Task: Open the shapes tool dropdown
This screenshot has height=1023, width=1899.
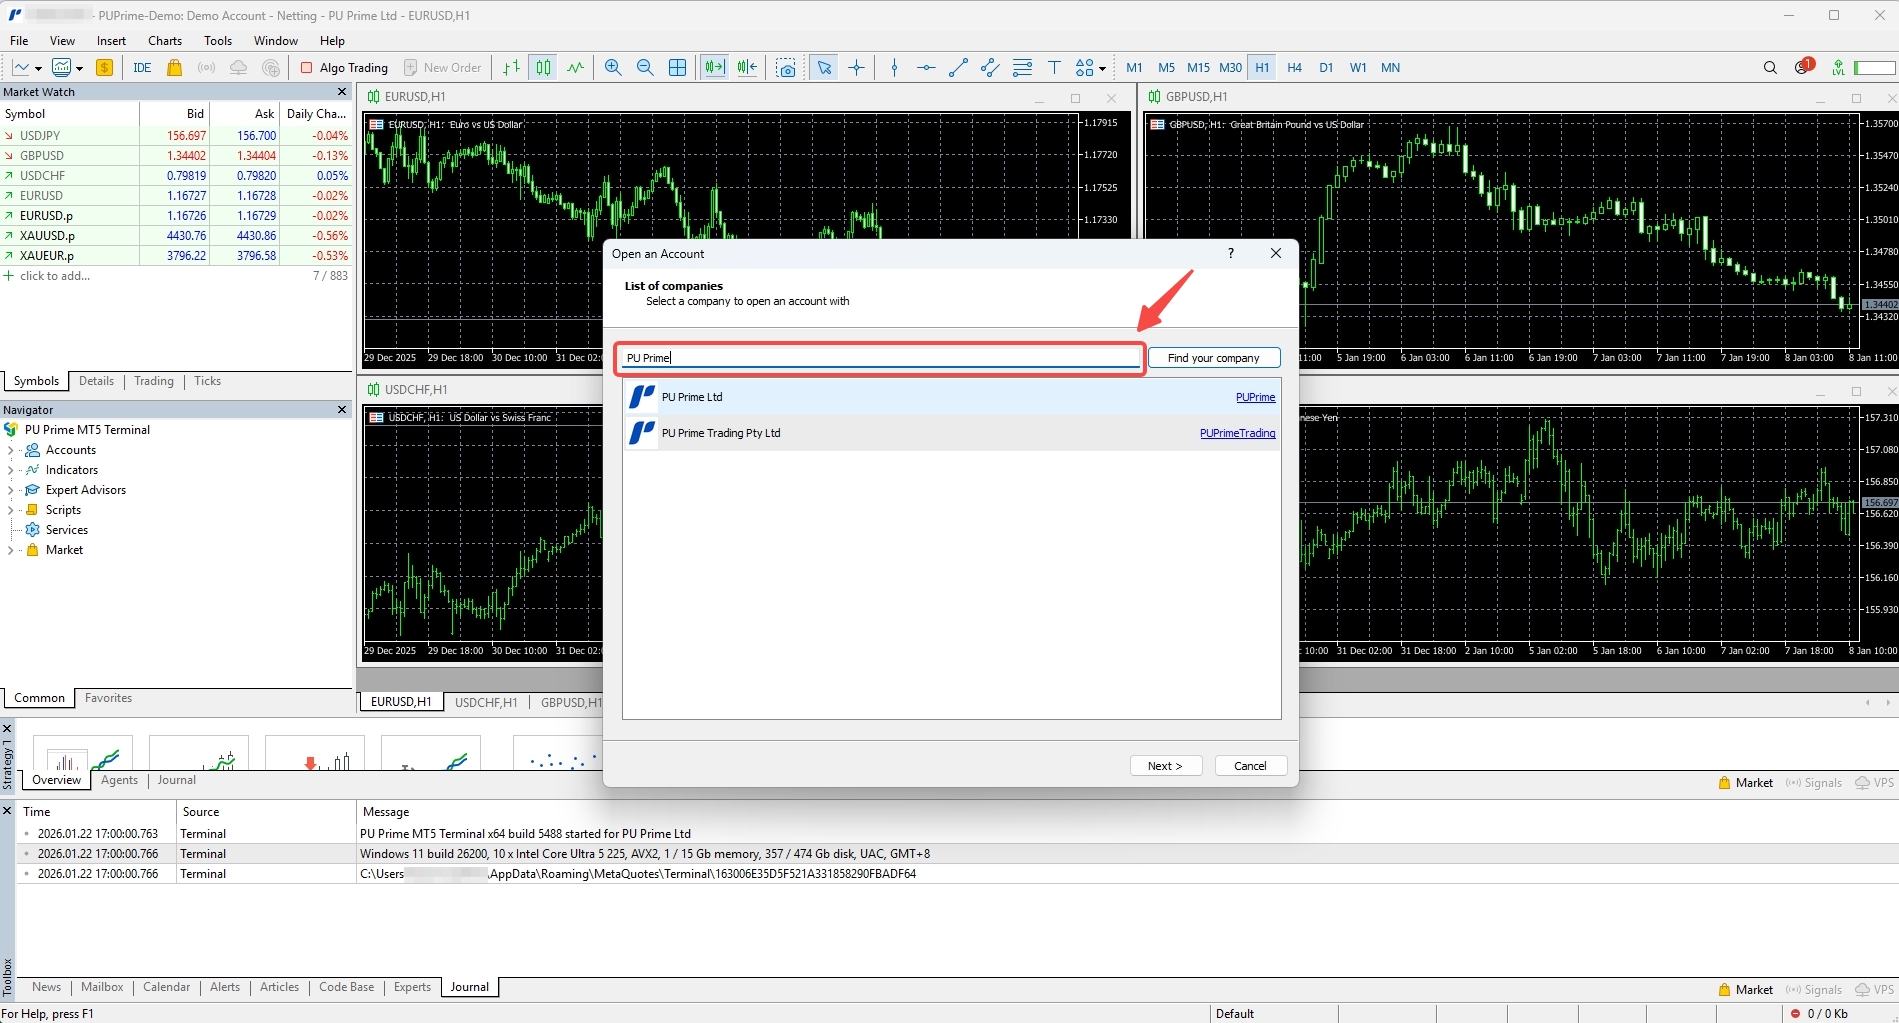Action: tap(1101, 67)
